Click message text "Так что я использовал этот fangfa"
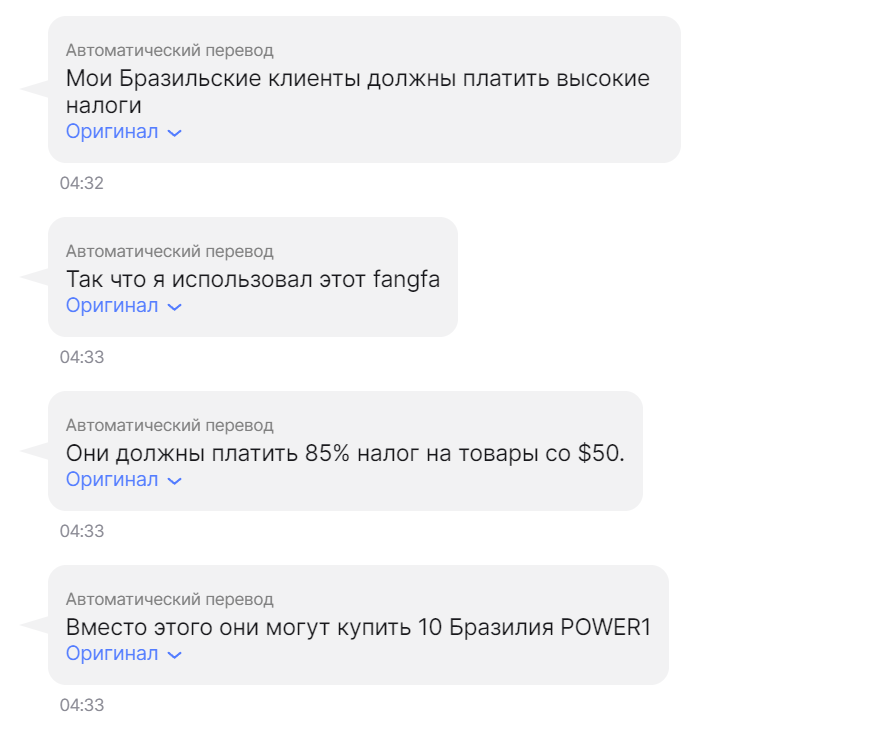875x734 pixels. (252, 280)
